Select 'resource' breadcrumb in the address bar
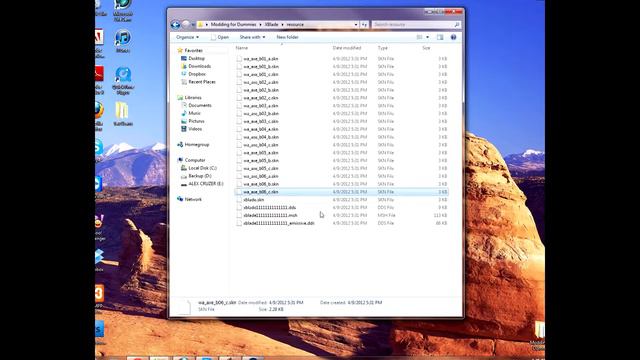The image size is (640, 360). pos(295,24)
